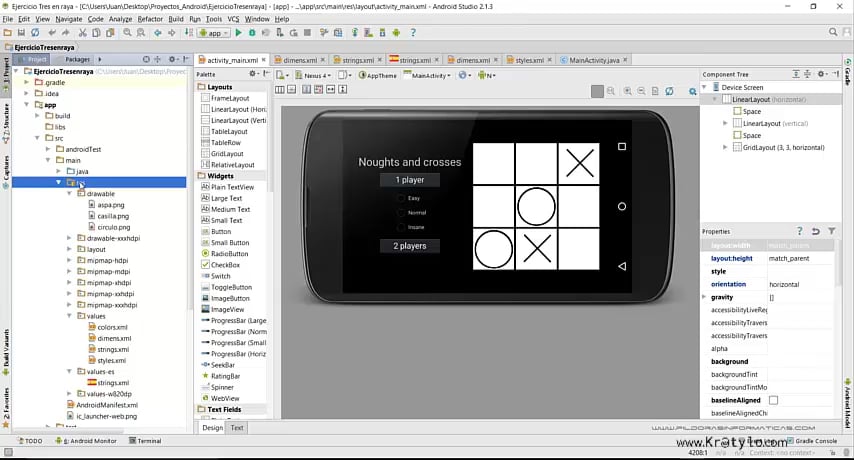
Task: Click the Open folder toolbar icon
Action: coord(8,33)
